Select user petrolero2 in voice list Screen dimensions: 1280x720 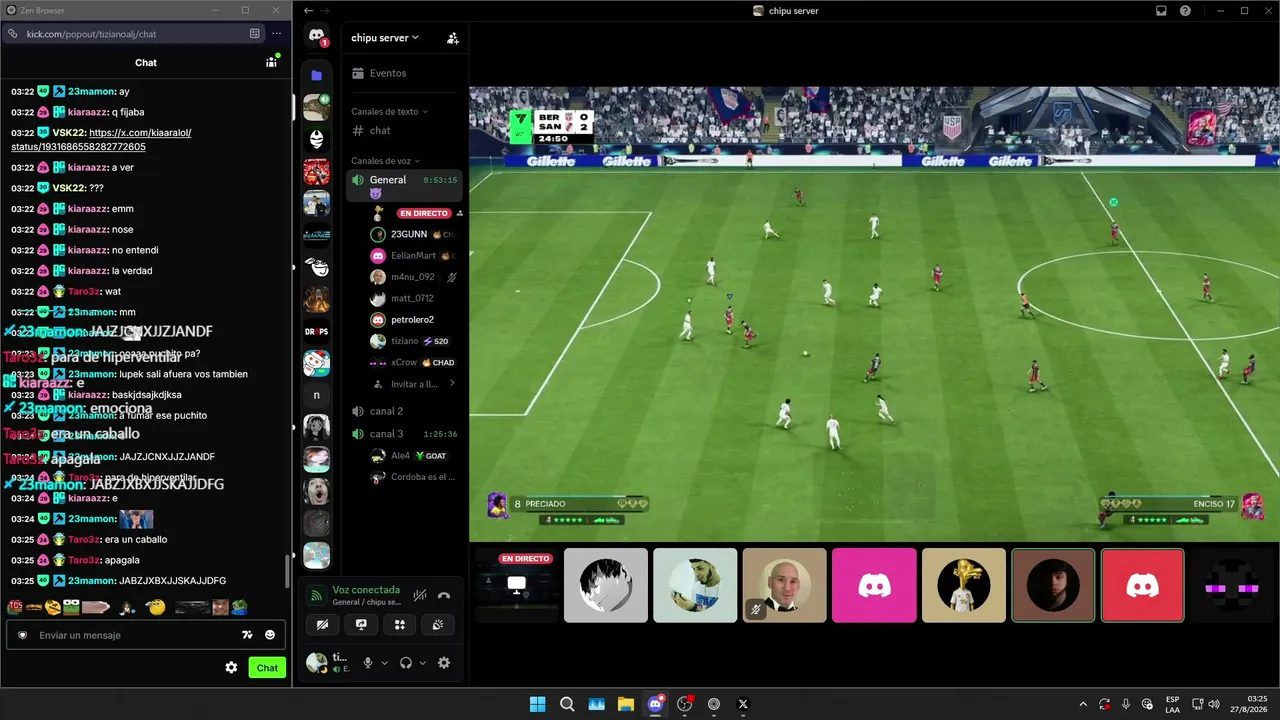[x=413, y=320]
